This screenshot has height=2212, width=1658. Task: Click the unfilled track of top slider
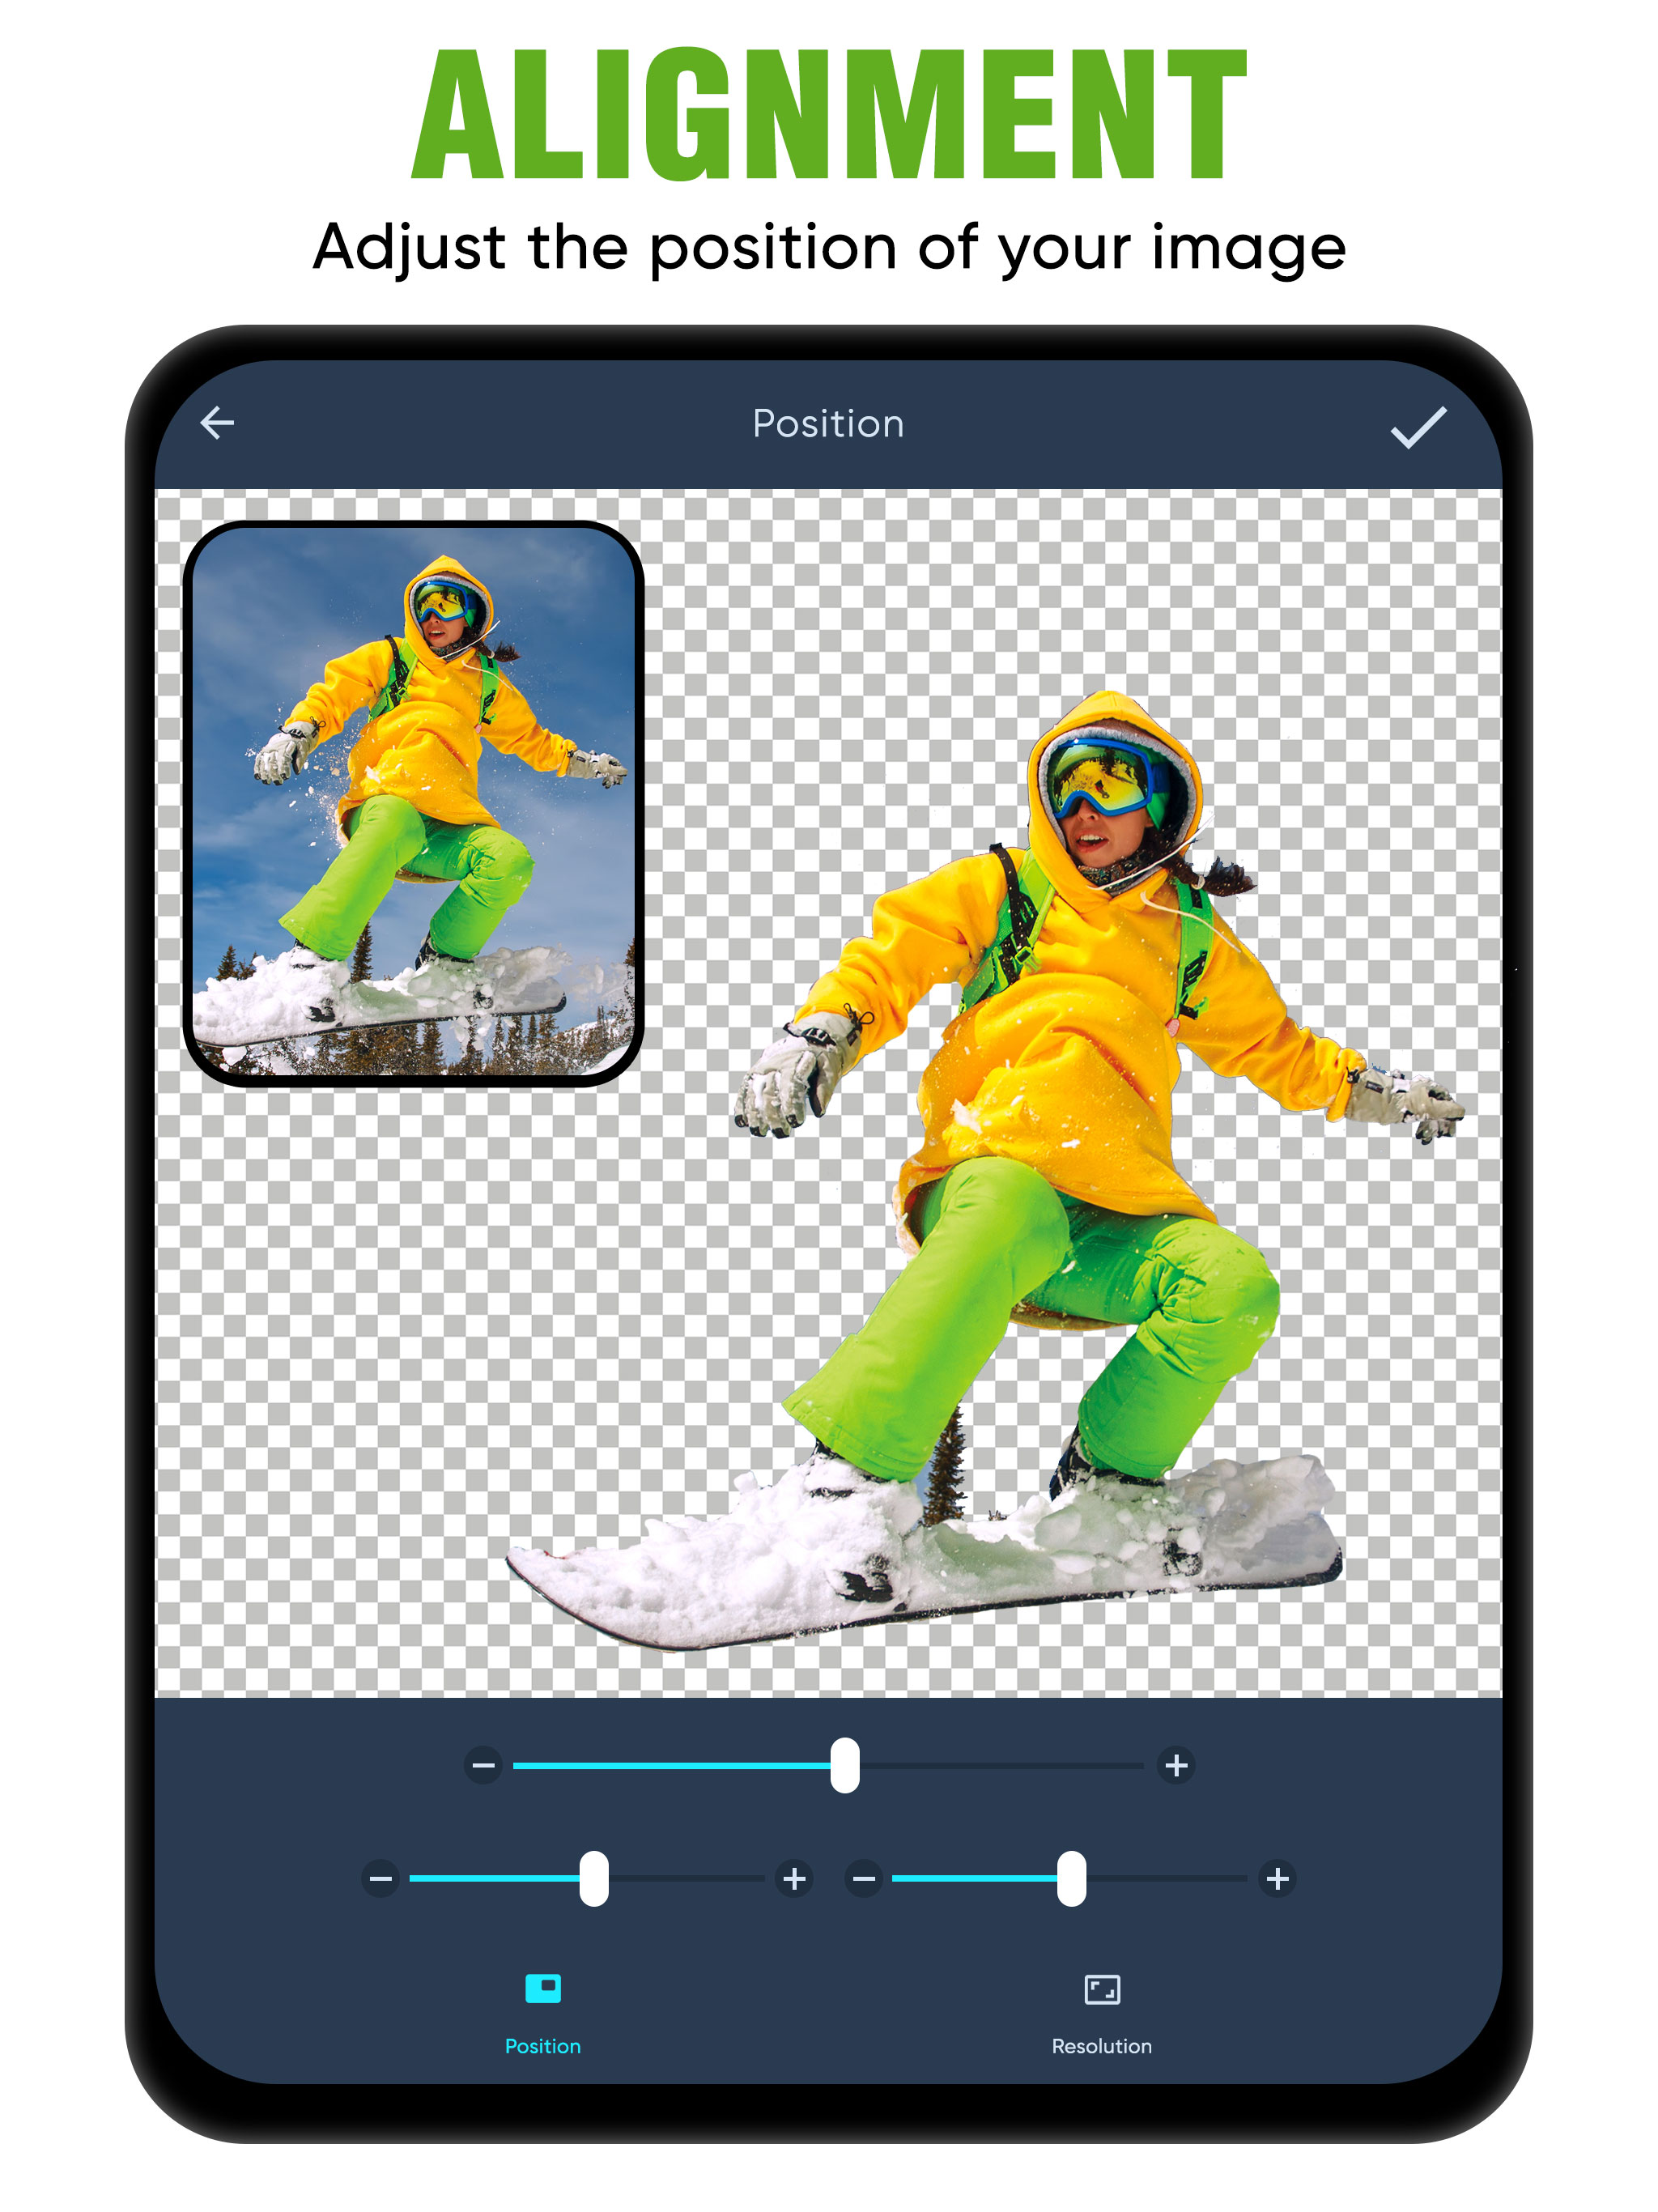pyautogui.click(x=1000, y=1766)
